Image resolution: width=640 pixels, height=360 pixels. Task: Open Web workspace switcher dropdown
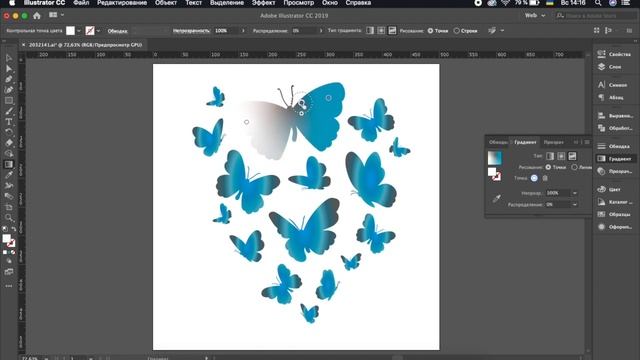click(535, 16)
